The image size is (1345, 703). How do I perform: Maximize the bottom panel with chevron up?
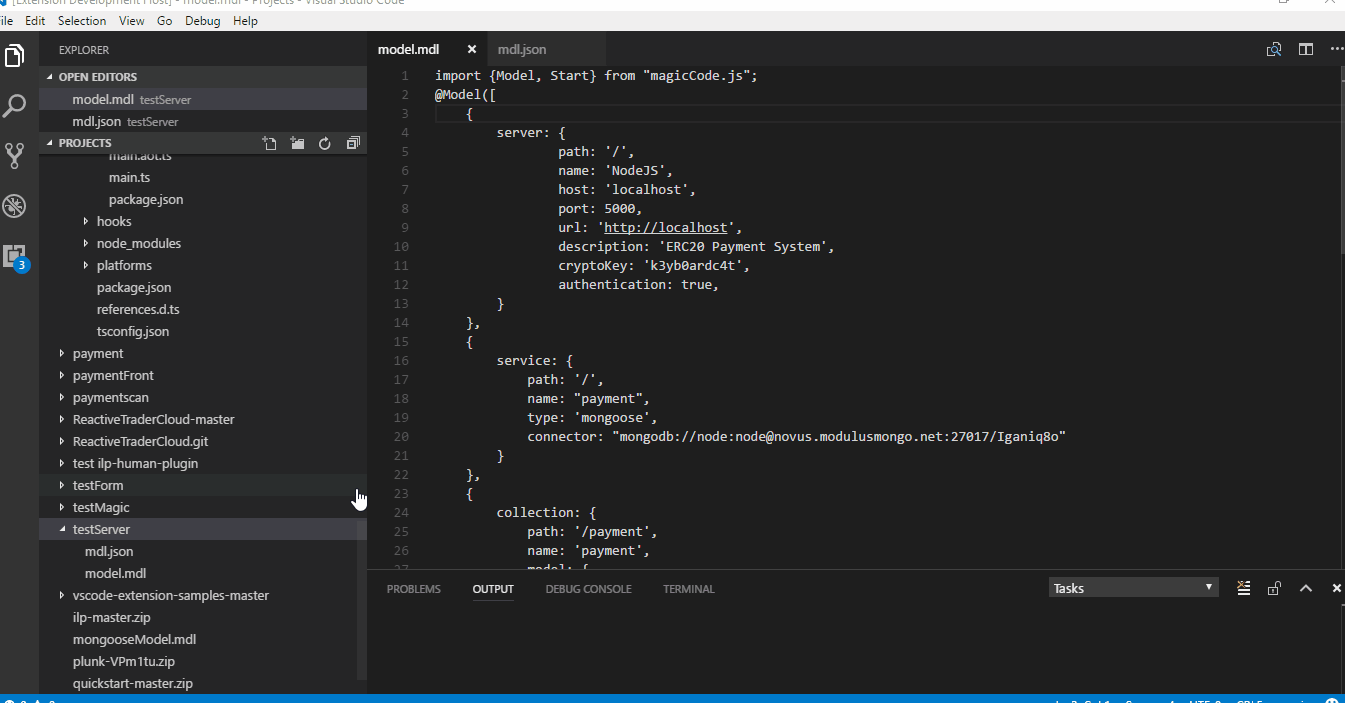[1306, 588]
